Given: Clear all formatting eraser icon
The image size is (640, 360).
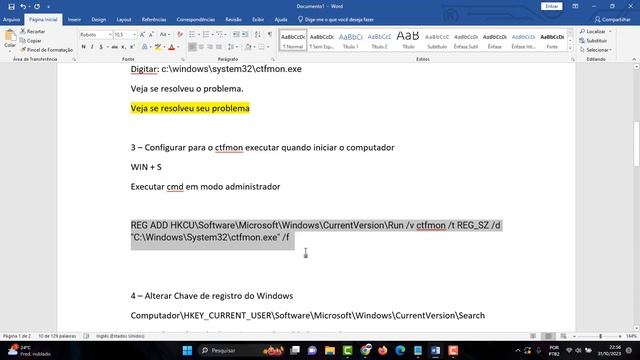Looking at the screenshot, I should click(180, 35).
